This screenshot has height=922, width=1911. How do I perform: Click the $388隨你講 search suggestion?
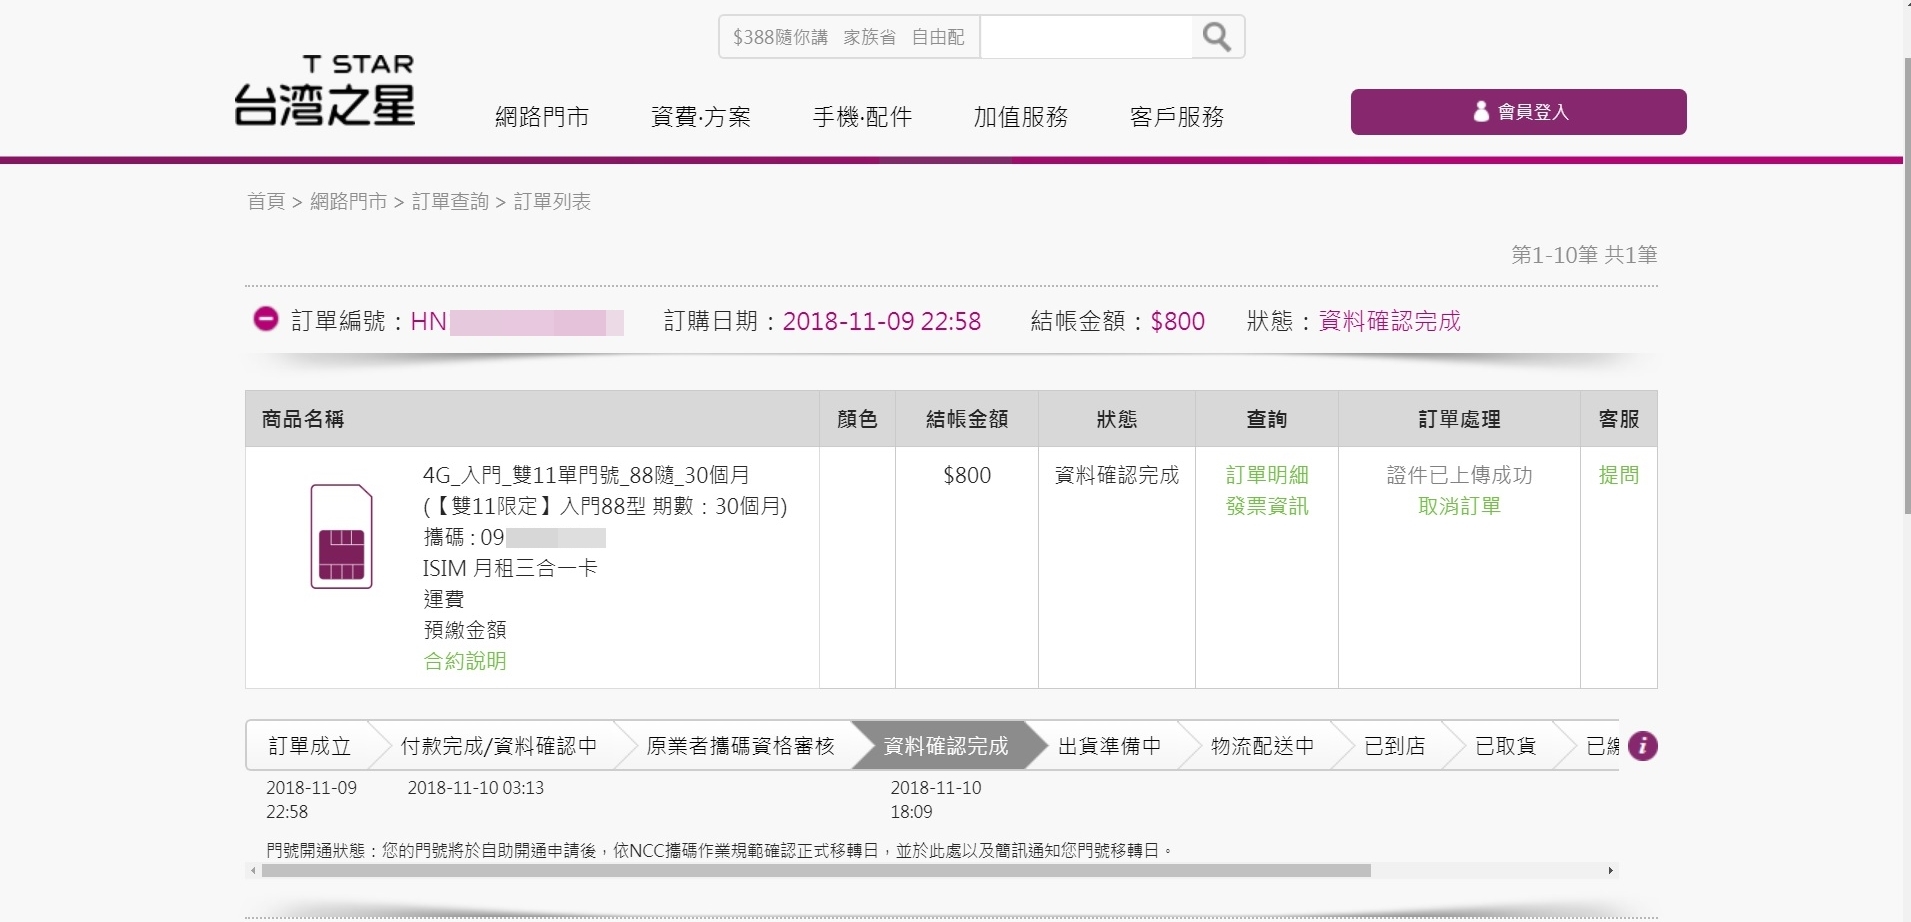[780, 37]
